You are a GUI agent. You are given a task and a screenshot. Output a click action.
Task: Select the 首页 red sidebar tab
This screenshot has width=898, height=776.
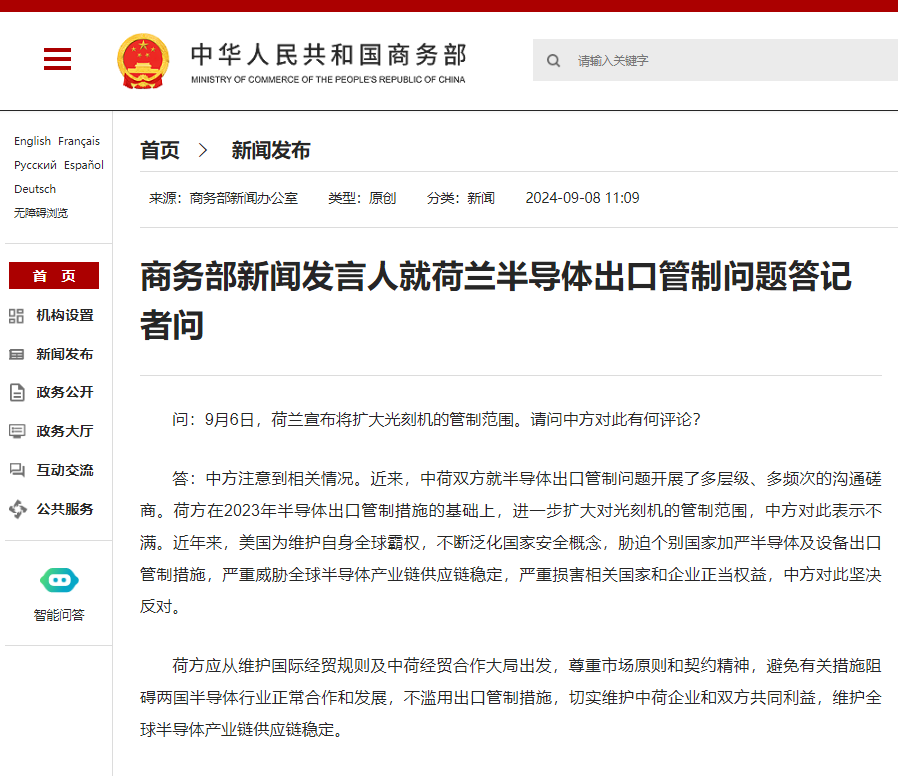click(x=54, y=275)
